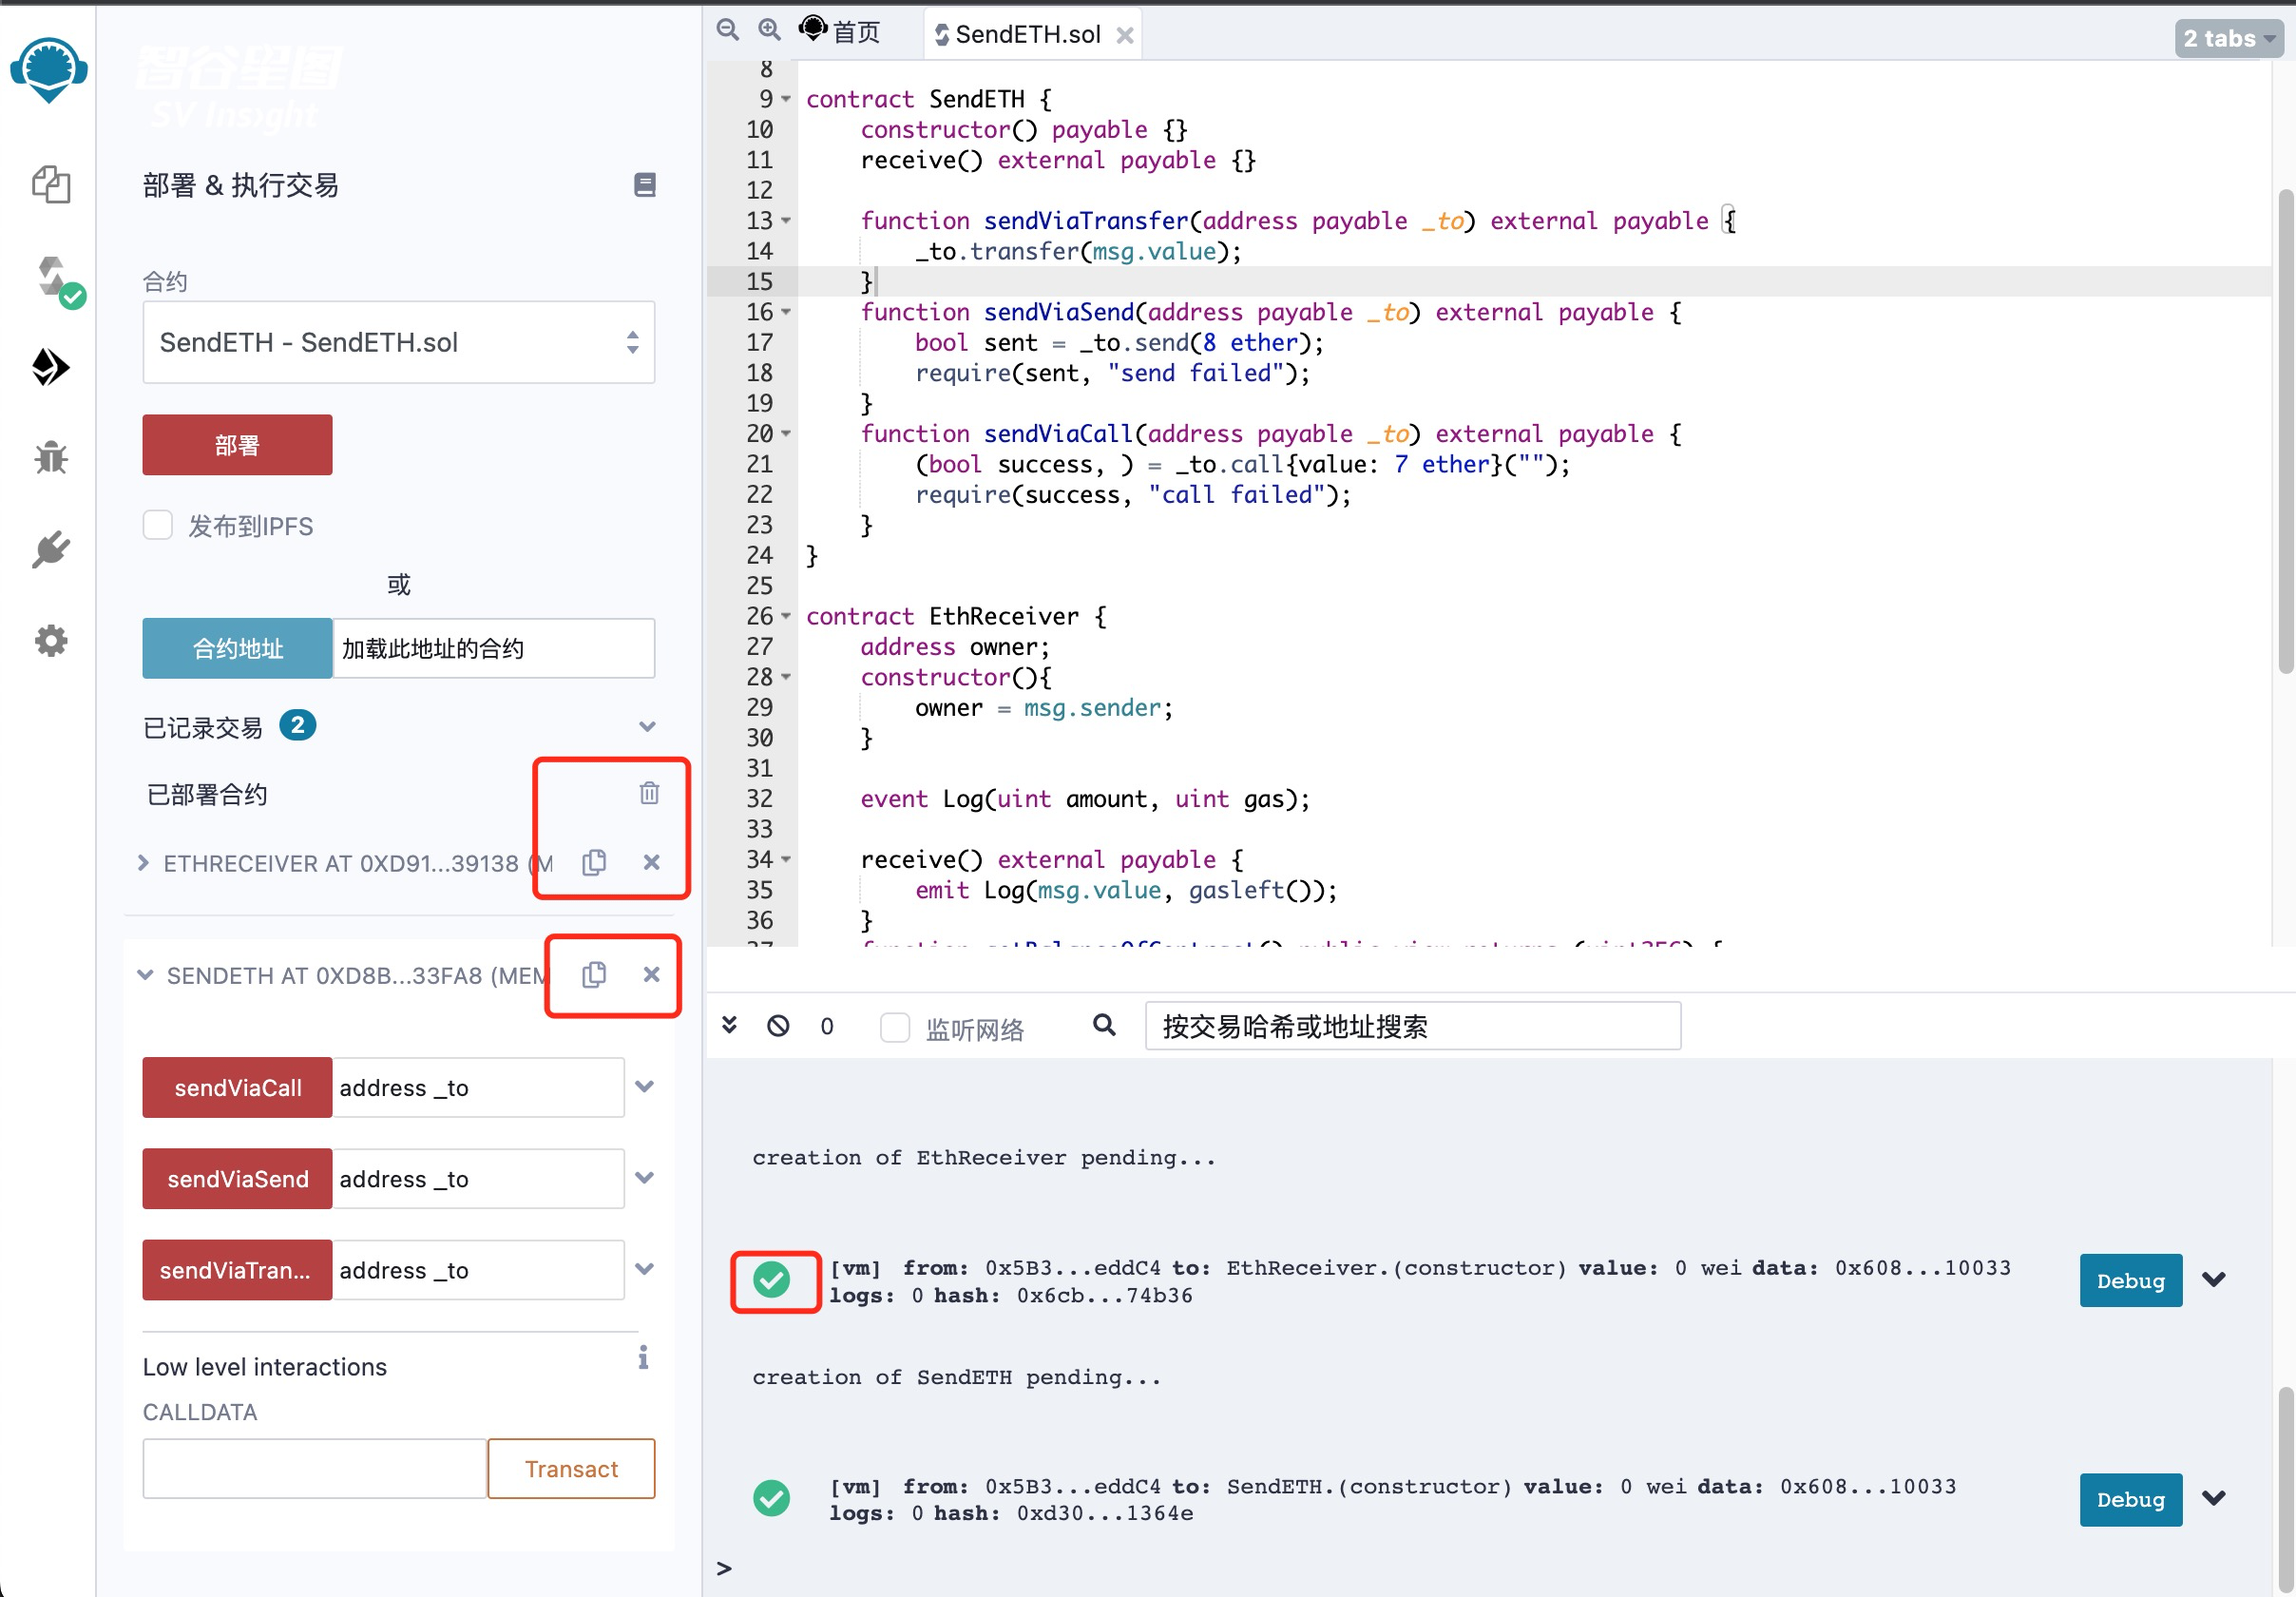The width and height of the screenshot is (2296, 1597).
Task: Toggle the 监听网络 checkbox
Action: tap(894, 1027)
